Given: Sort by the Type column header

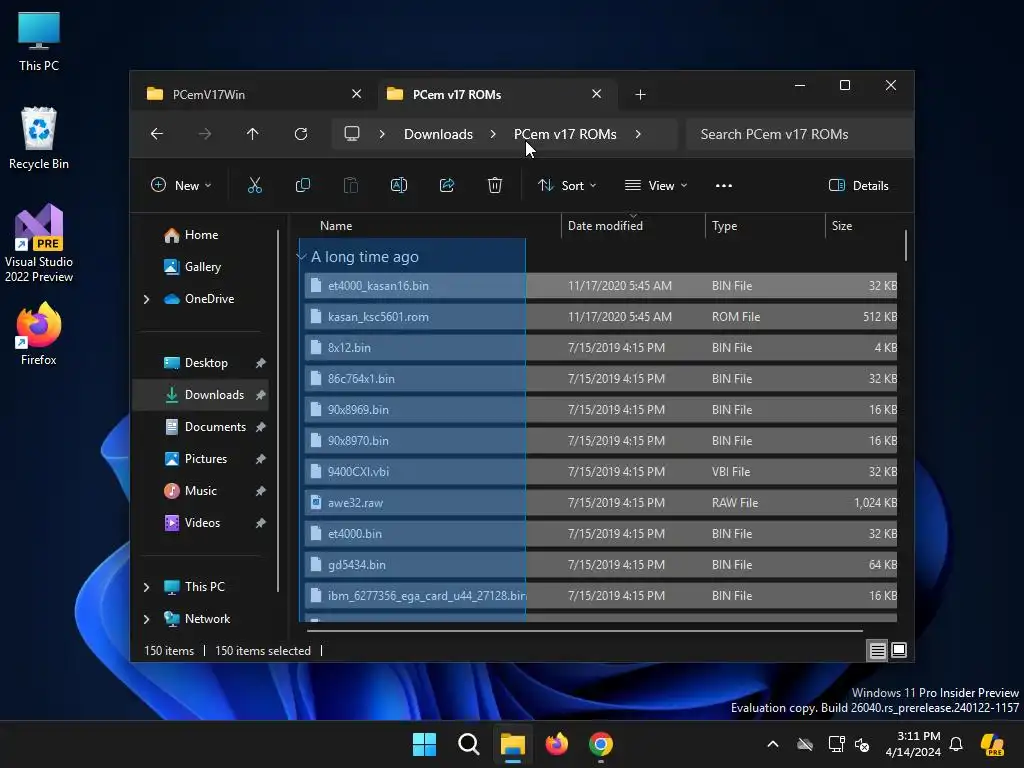Looking at the screenshot, I should coord(724,226).
